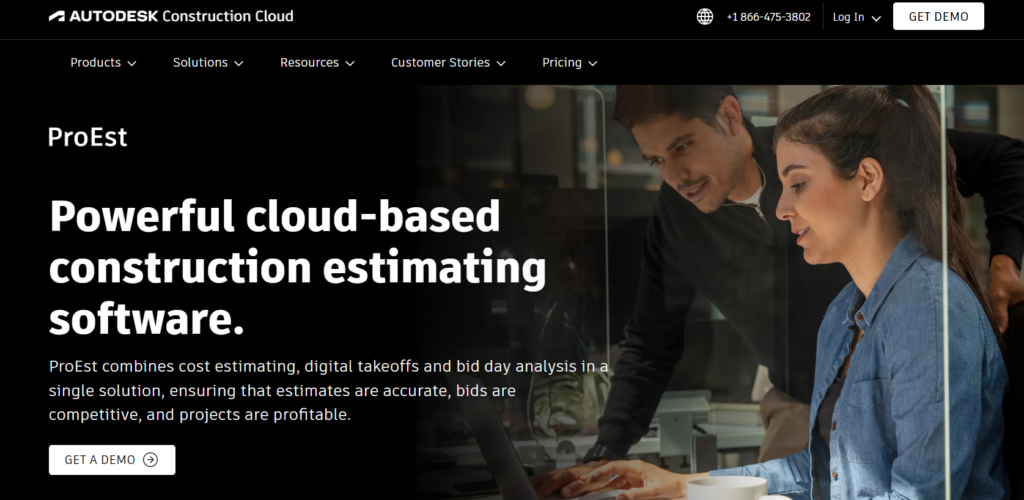The height and width of the screenshot is (500, 1024).
Task: Open the Solutions menu
Action: click(200, 62)
